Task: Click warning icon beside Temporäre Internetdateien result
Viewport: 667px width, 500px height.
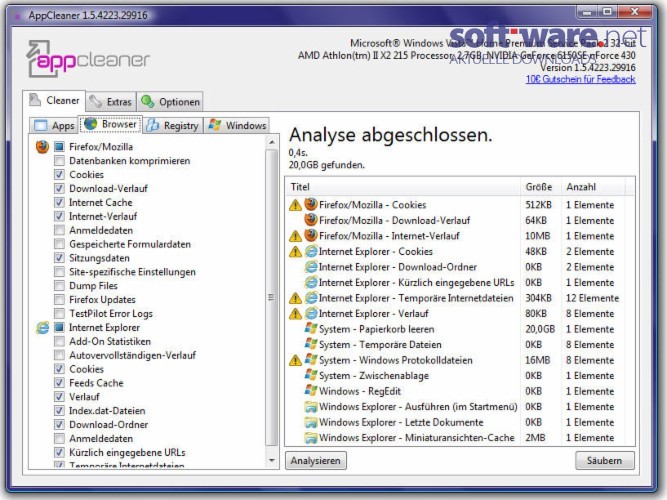Action: point(295,298)
